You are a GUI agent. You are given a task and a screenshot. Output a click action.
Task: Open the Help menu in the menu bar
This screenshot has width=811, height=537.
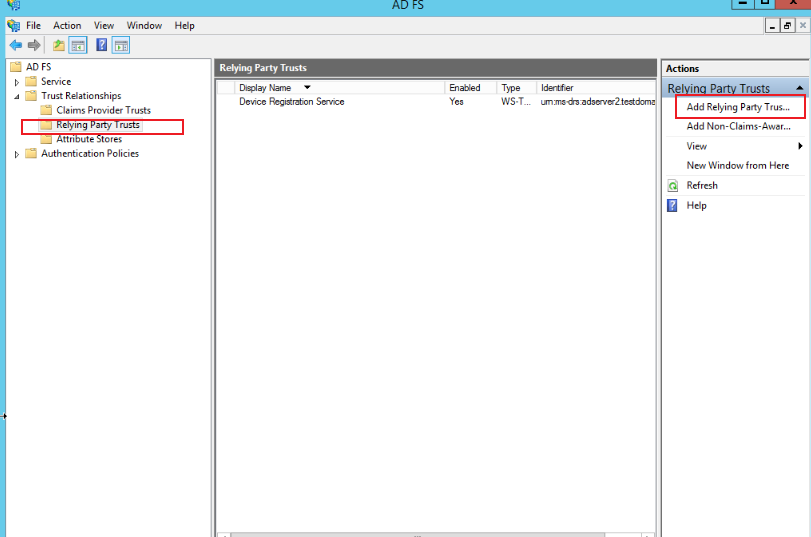(x=184, y=25)
